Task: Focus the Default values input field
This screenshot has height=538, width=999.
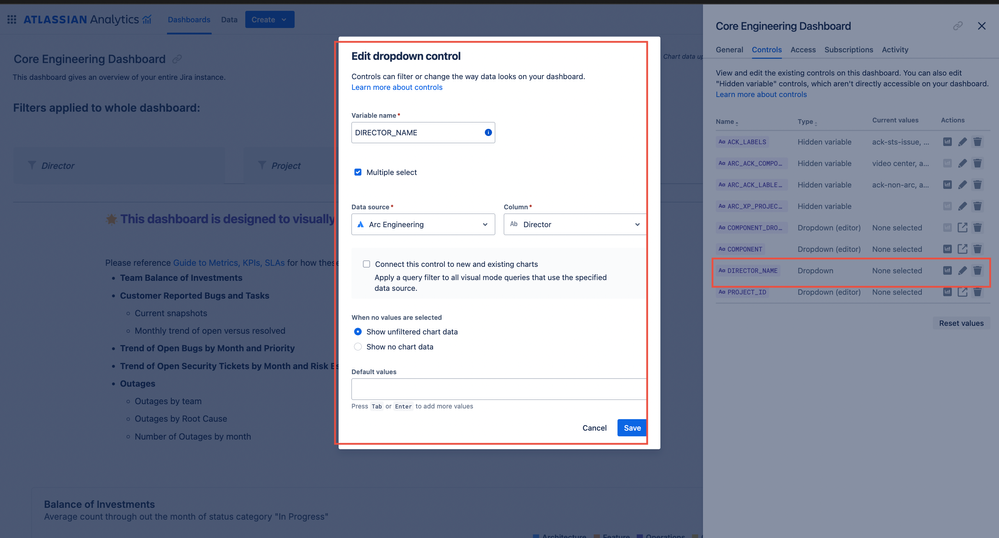Action: 498,389
